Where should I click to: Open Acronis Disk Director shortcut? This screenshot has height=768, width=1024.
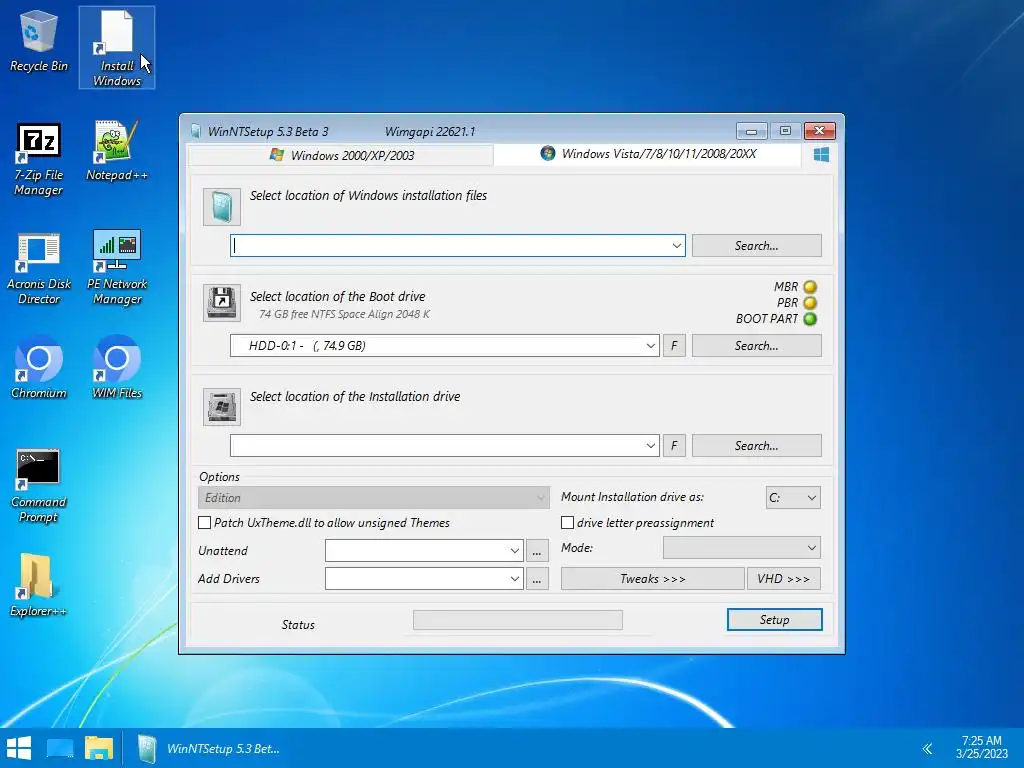(39, 269)
